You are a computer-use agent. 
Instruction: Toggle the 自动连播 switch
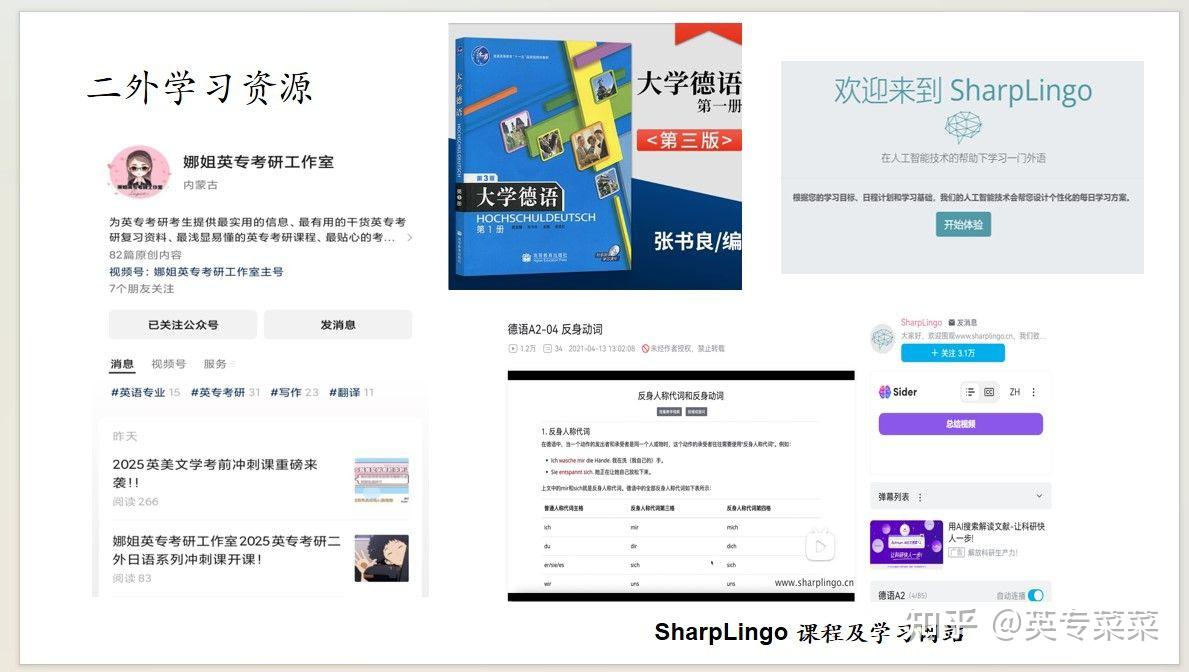tap(1036, 595)
